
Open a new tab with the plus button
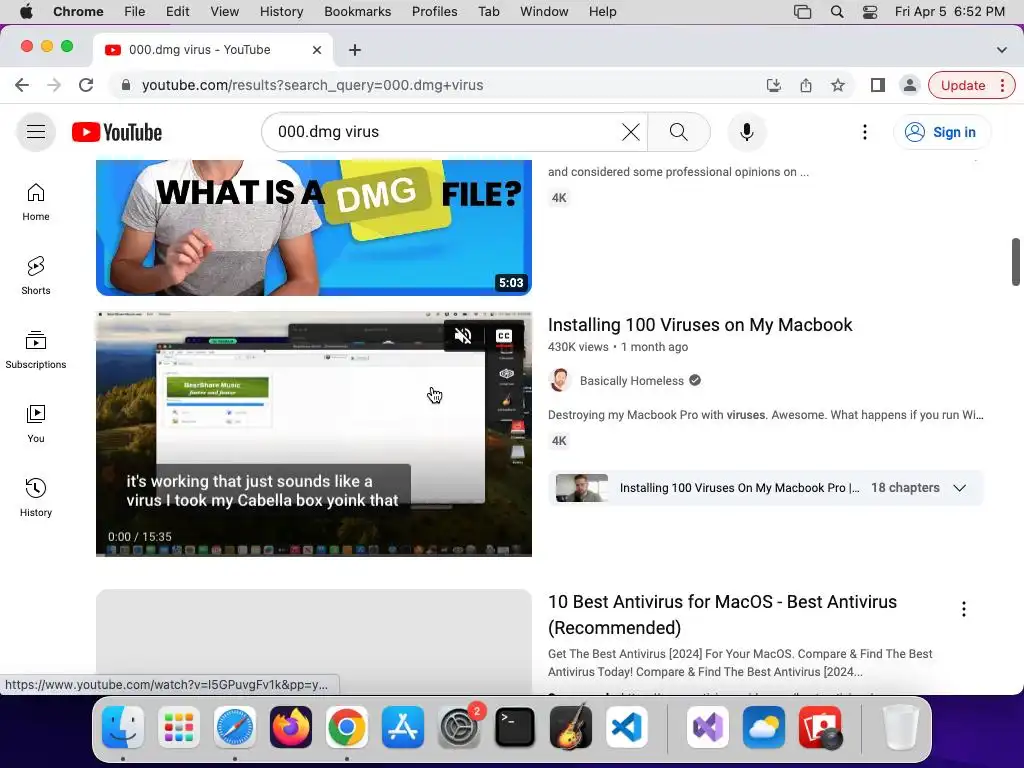coord(355,50)
